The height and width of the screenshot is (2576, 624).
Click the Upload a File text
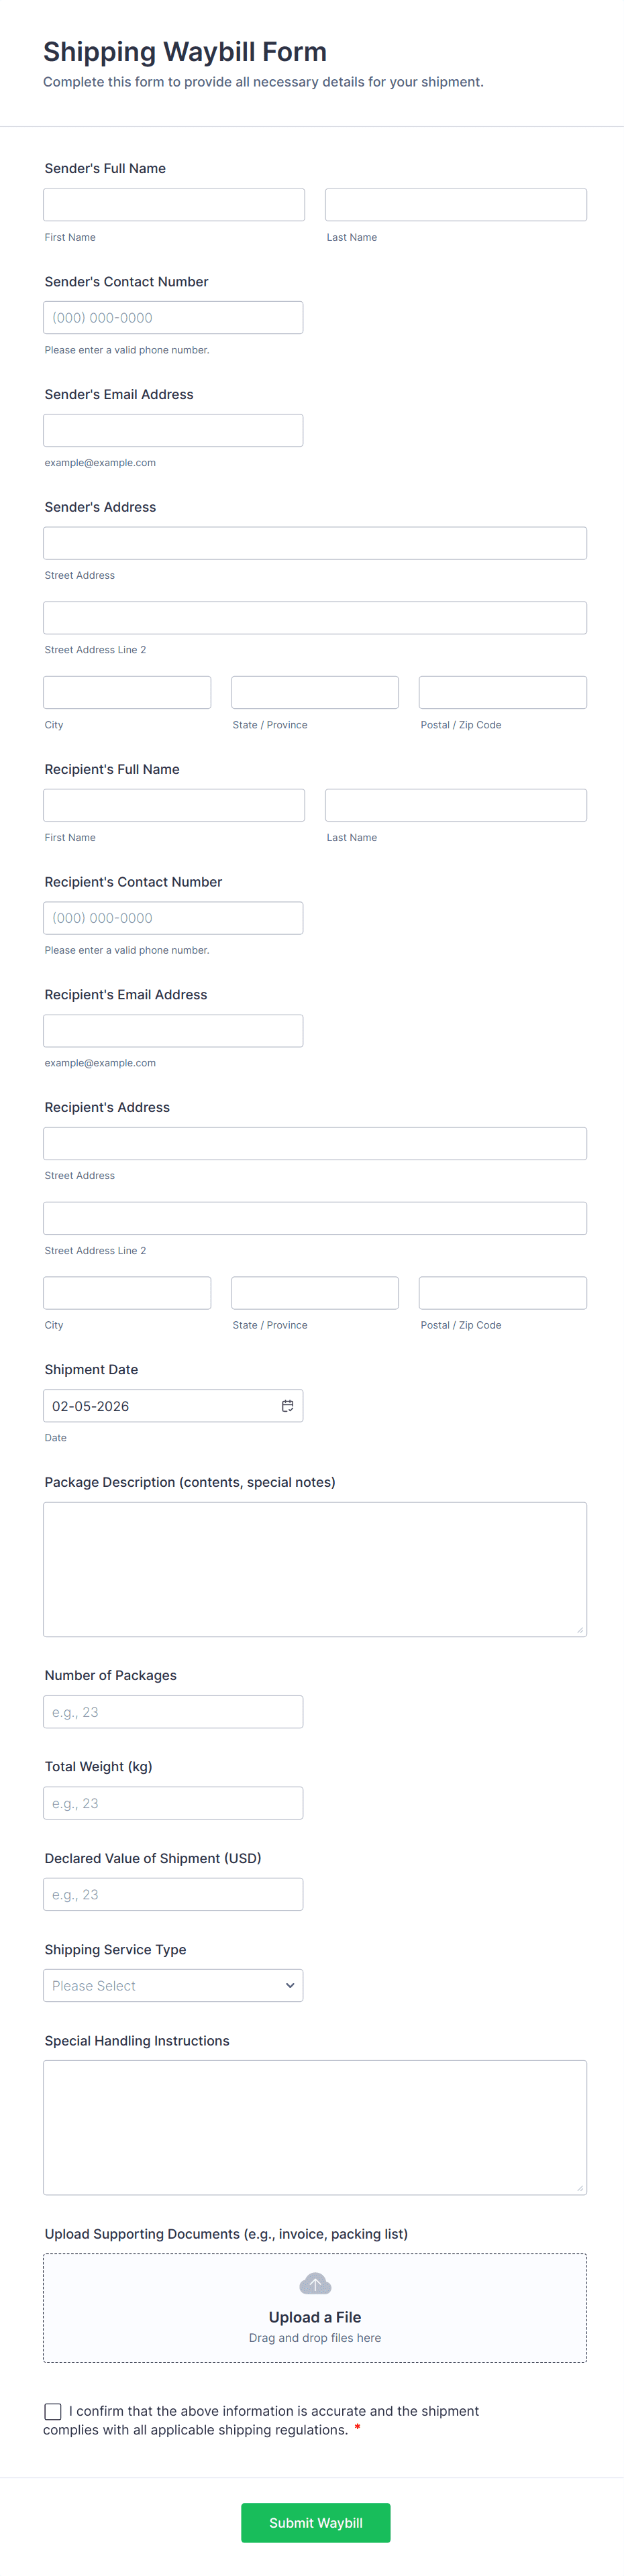(315, 2317)
